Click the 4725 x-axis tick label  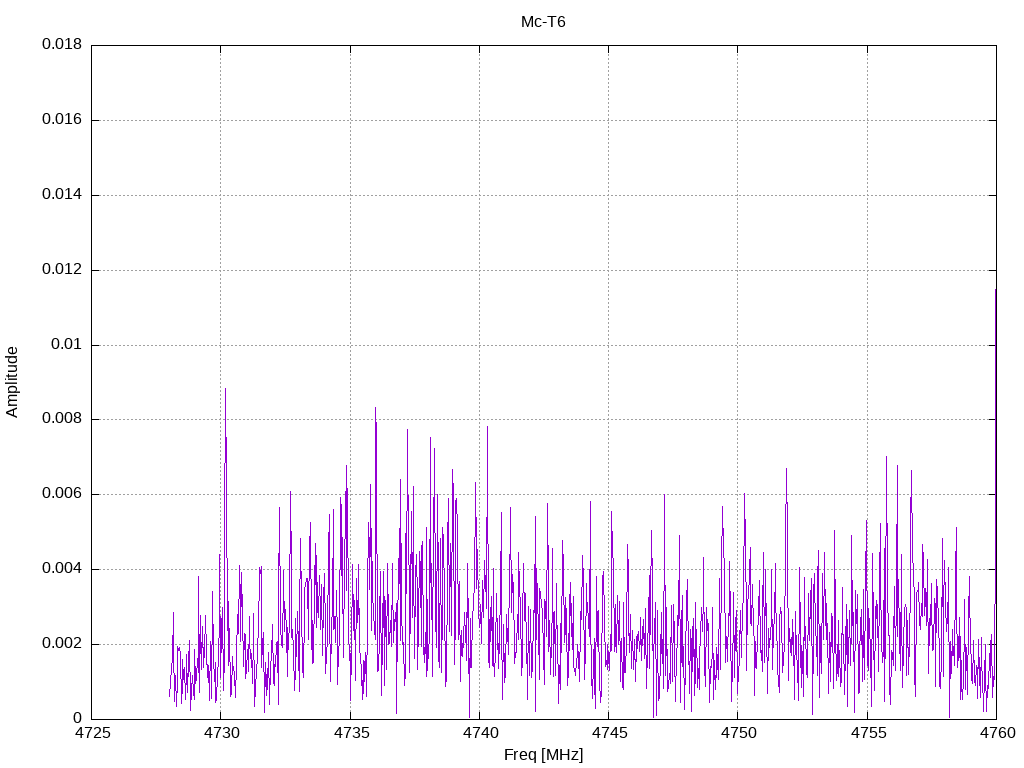pyautogui.click(x=91, y=733)
